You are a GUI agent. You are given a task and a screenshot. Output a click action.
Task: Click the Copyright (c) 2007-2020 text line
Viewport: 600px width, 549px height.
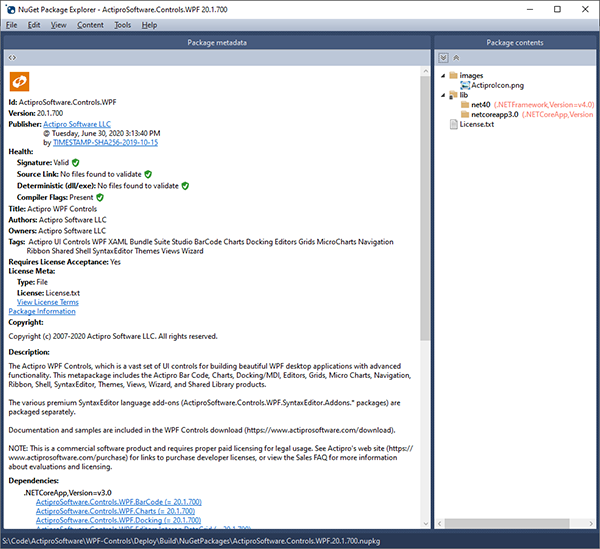(113, 336)
